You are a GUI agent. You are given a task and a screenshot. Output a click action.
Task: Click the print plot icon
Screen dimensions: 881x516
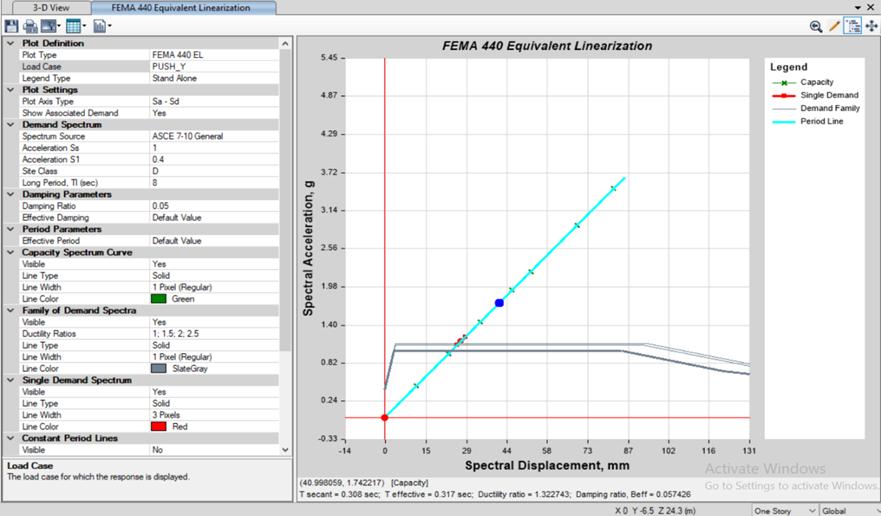click(30, 26)
